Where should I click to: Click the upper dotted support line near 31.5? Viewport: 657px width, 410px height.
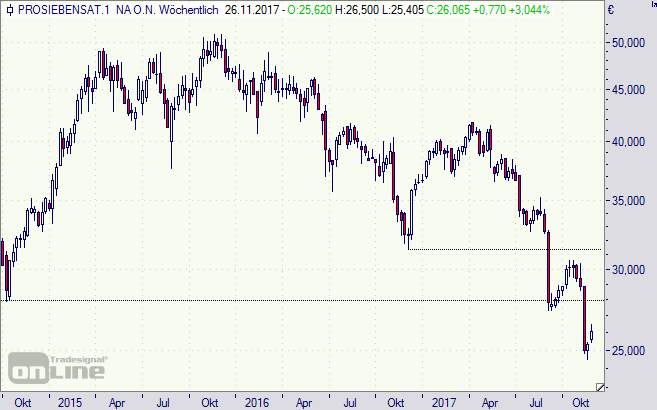pos(505,250)
